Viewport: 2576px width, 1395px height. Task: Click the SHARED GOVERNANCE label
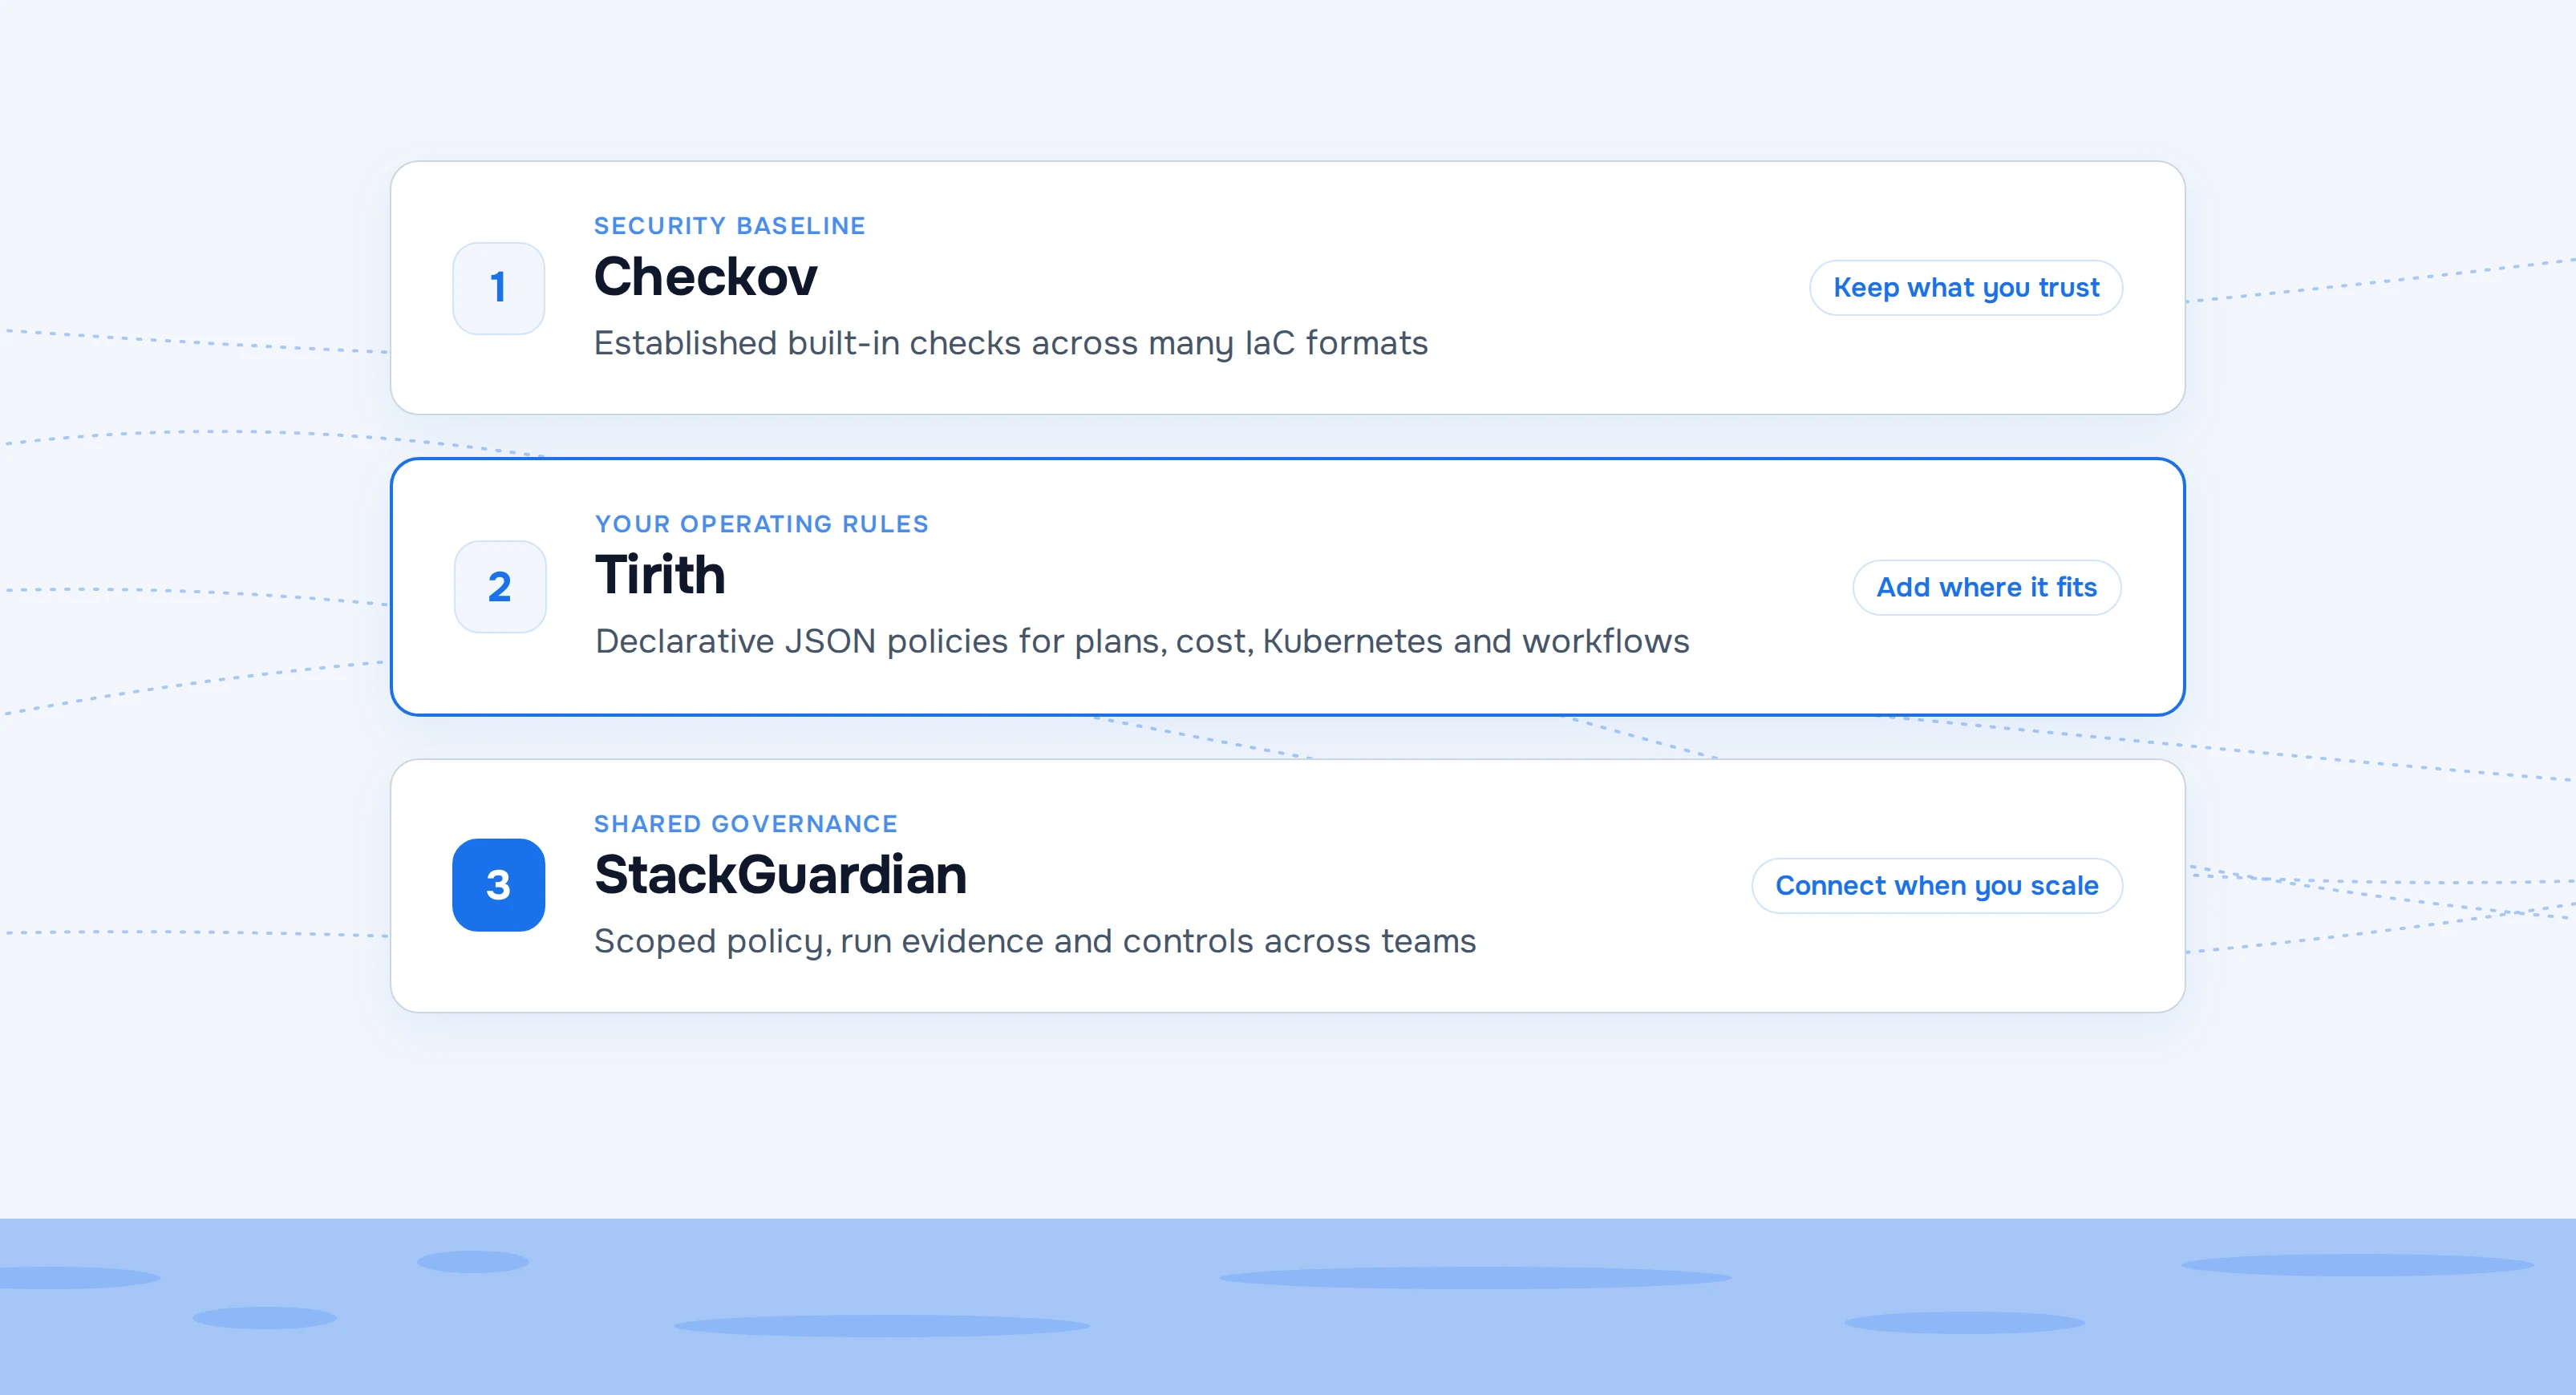click(745, 824)
